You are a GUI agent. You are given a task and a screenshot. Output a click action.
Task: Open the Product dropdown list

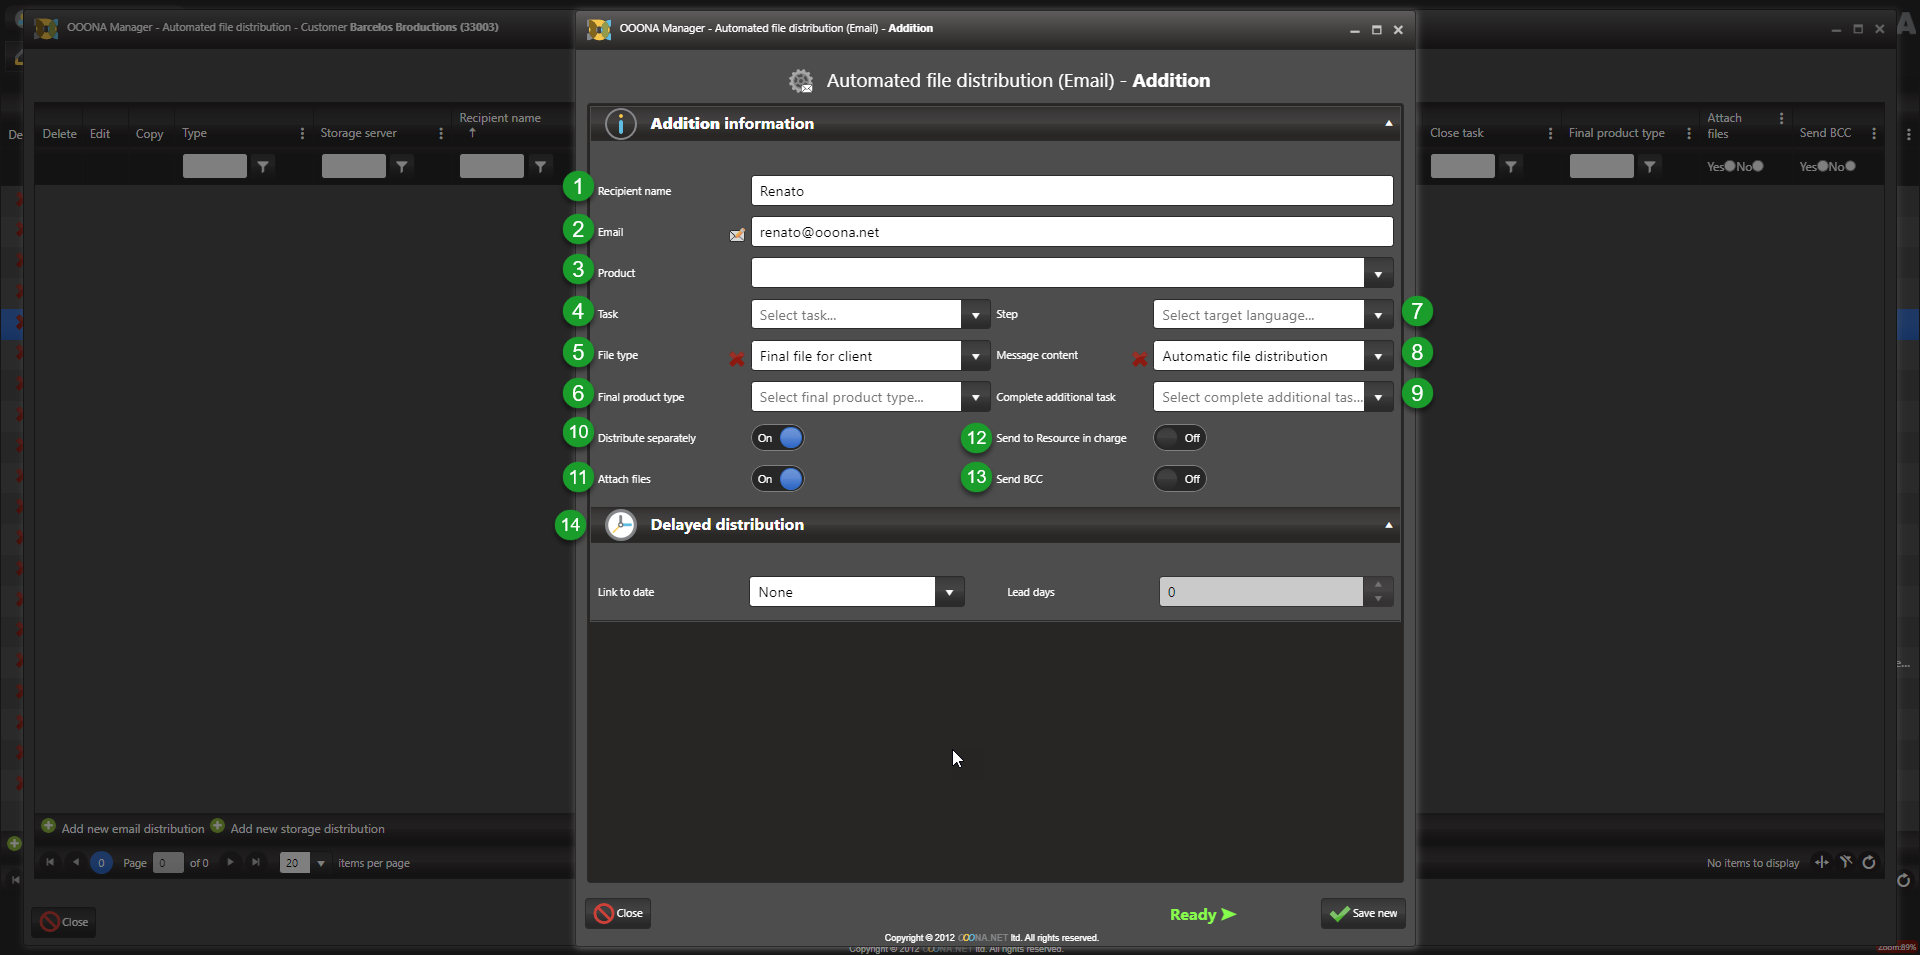click(x=1378, y=273)
